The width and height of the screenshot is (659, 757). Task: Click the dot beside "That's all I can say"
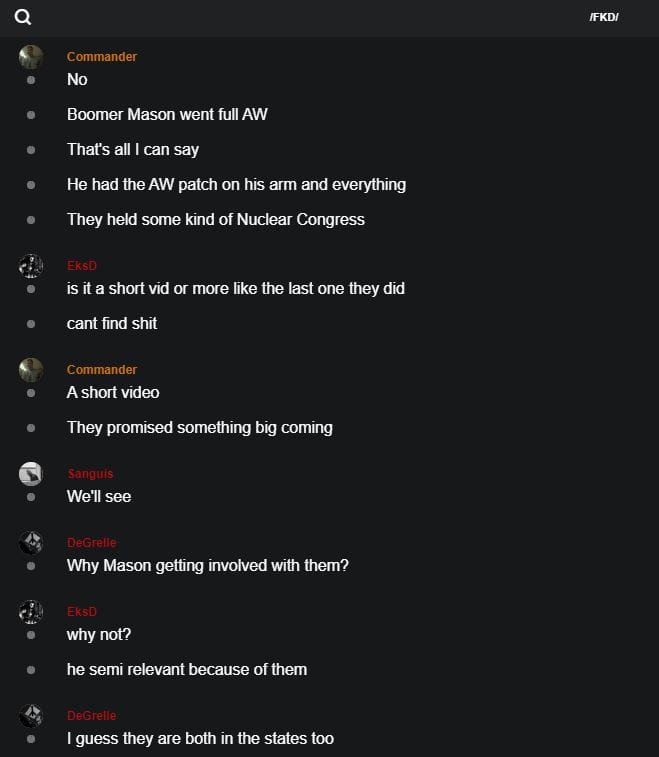(x=31, y=150)
